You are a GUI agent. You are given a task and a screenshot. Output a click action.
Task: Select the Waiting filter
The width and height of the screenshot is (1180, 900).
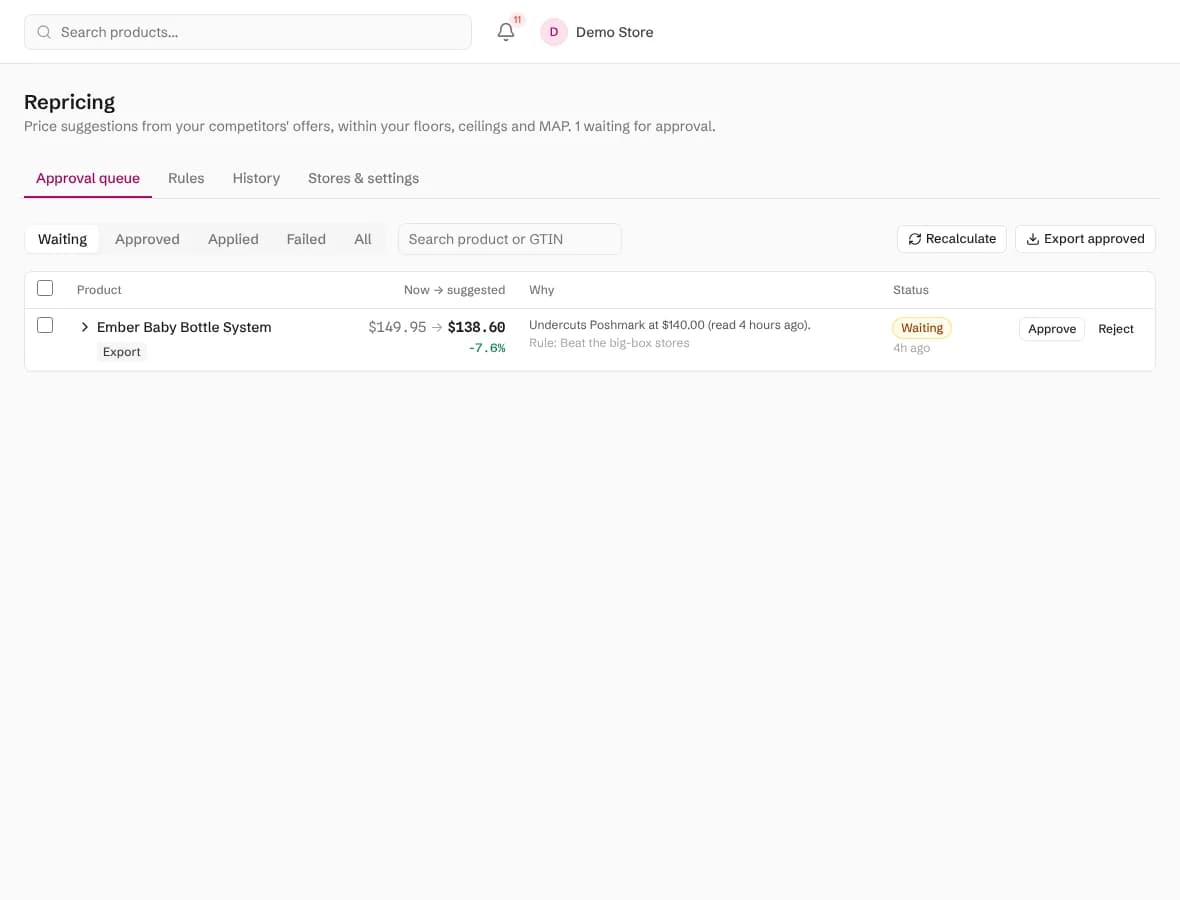[x=62, y=239]
